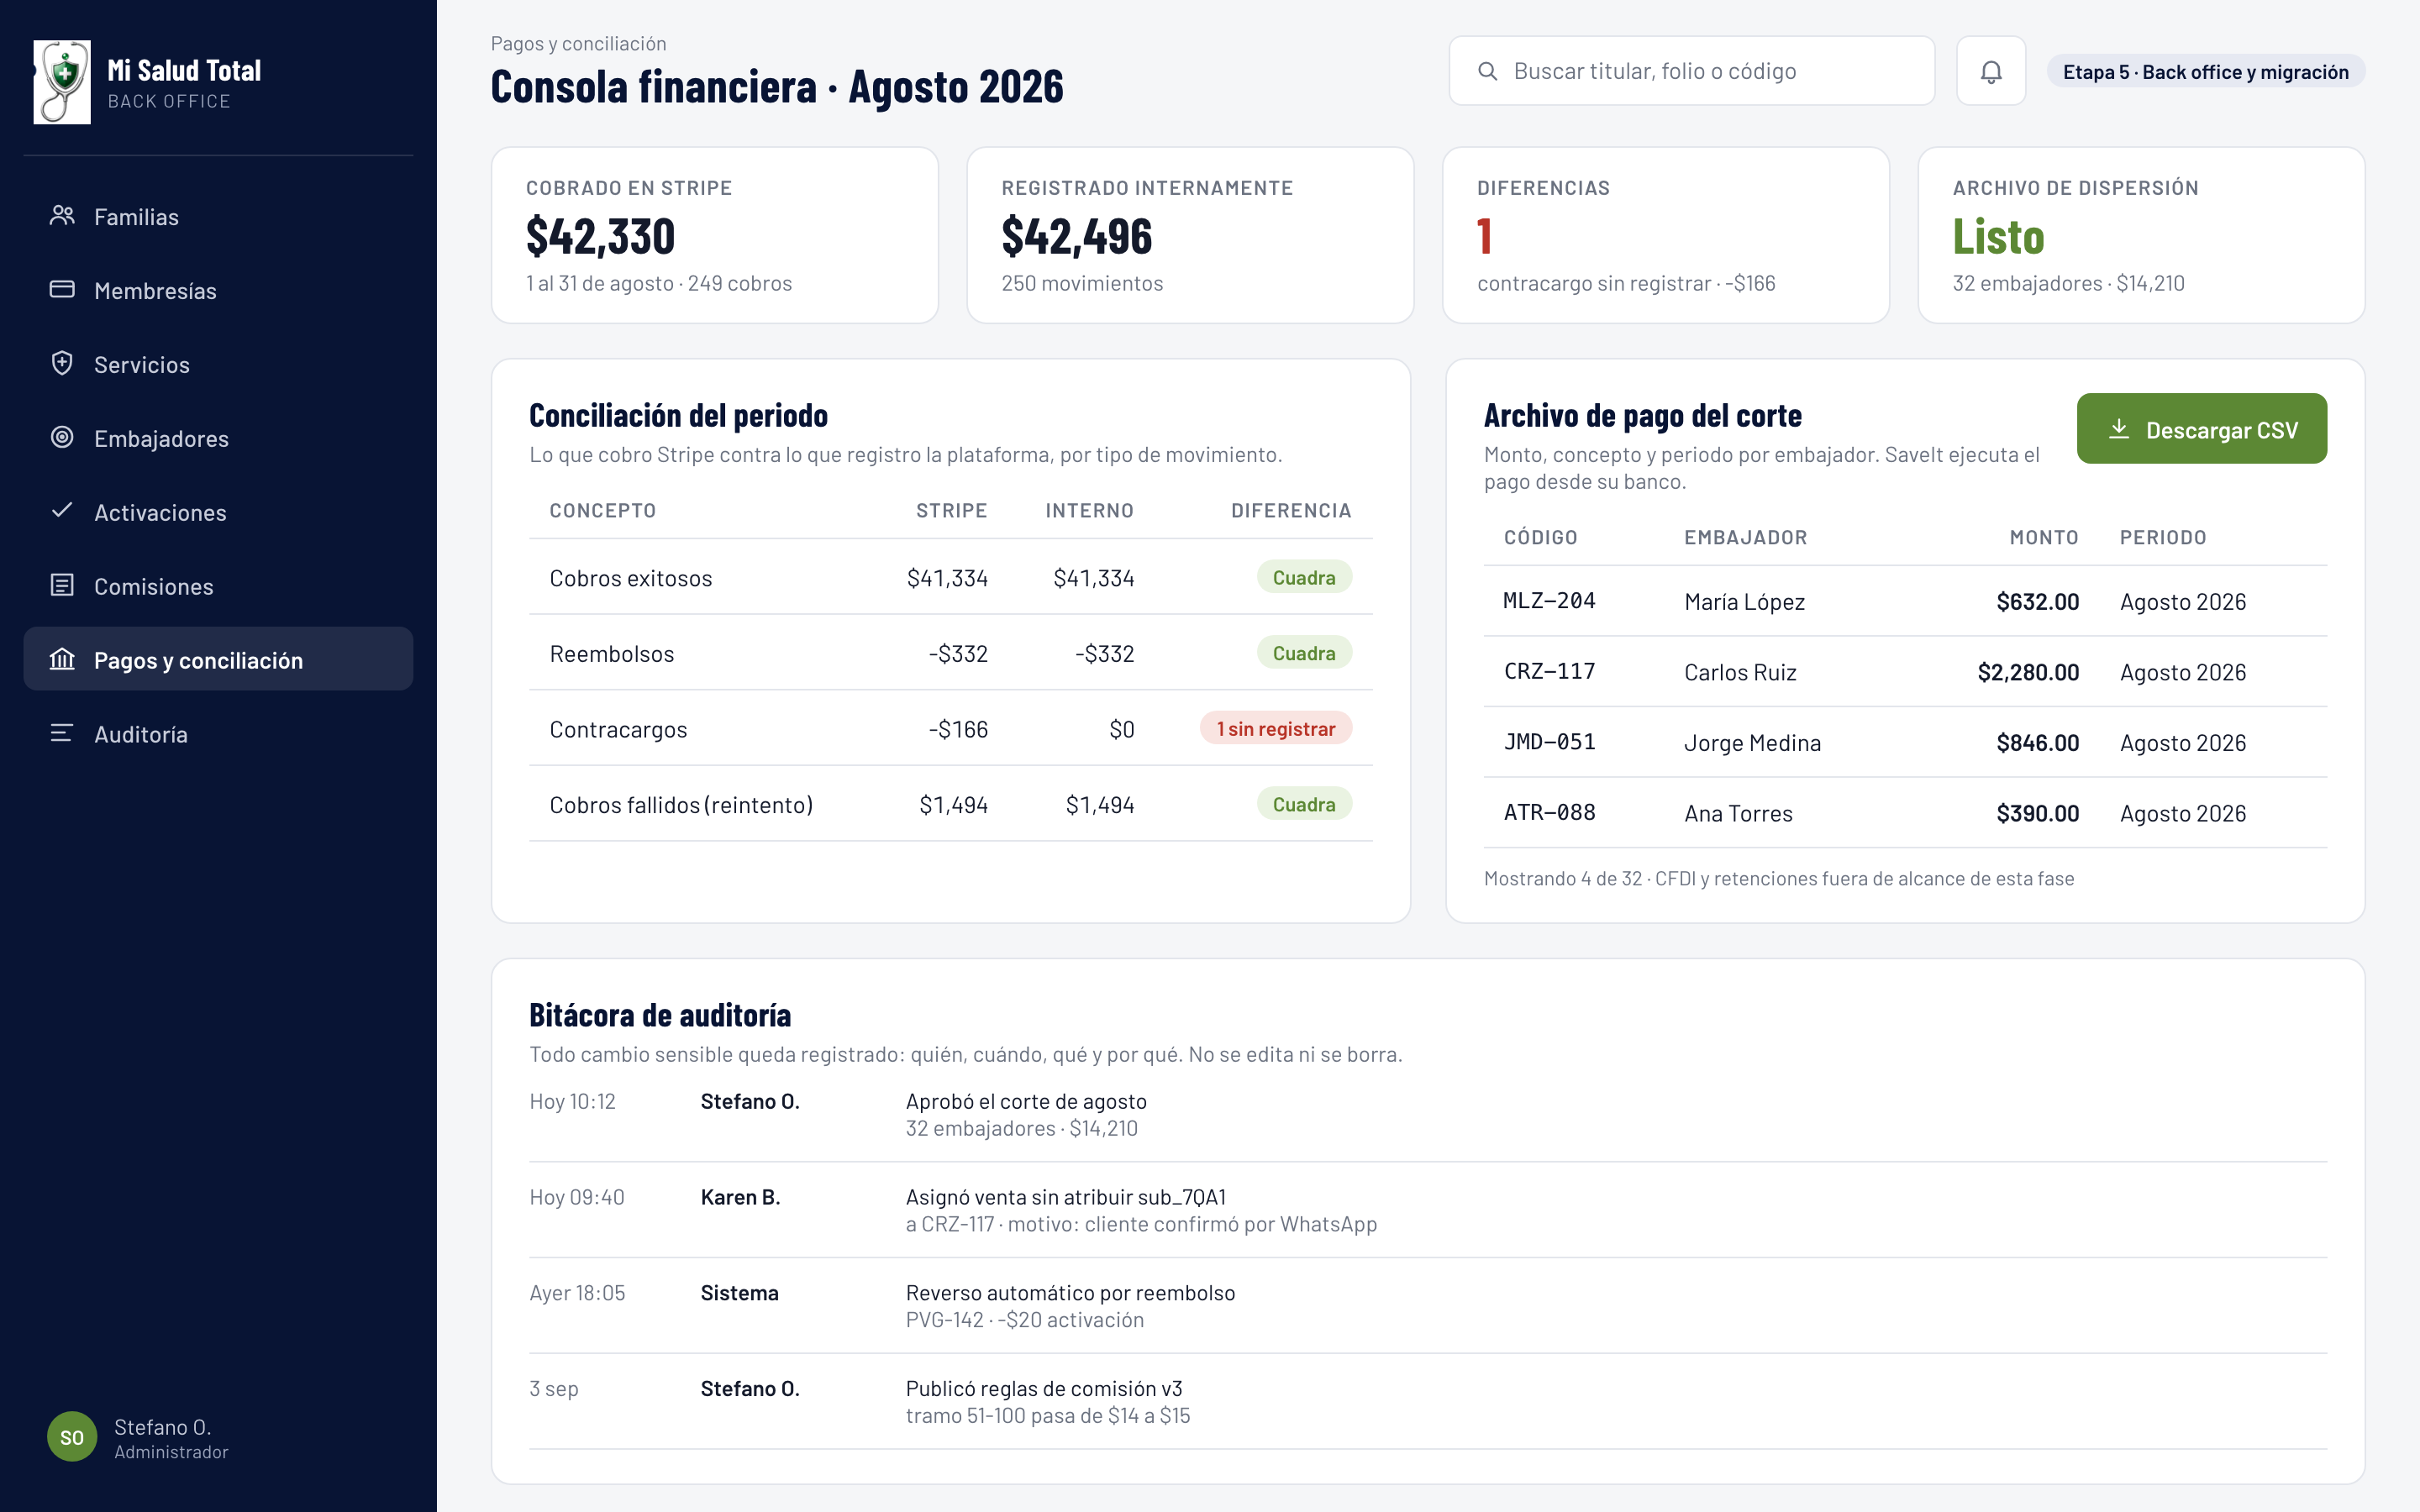
Task: Open notifications with the bell icon
Action: pyautogui.click(x=1991, y=71)
